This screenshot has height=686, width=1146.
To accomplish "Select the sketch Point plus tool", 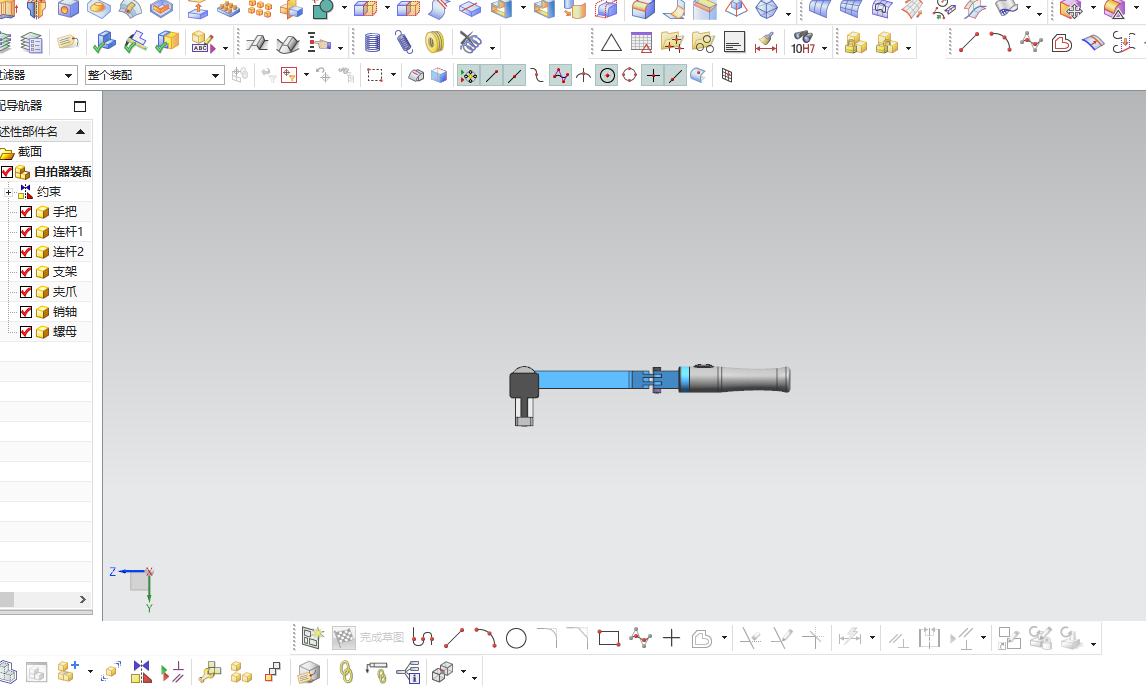I will click(671, 639).
